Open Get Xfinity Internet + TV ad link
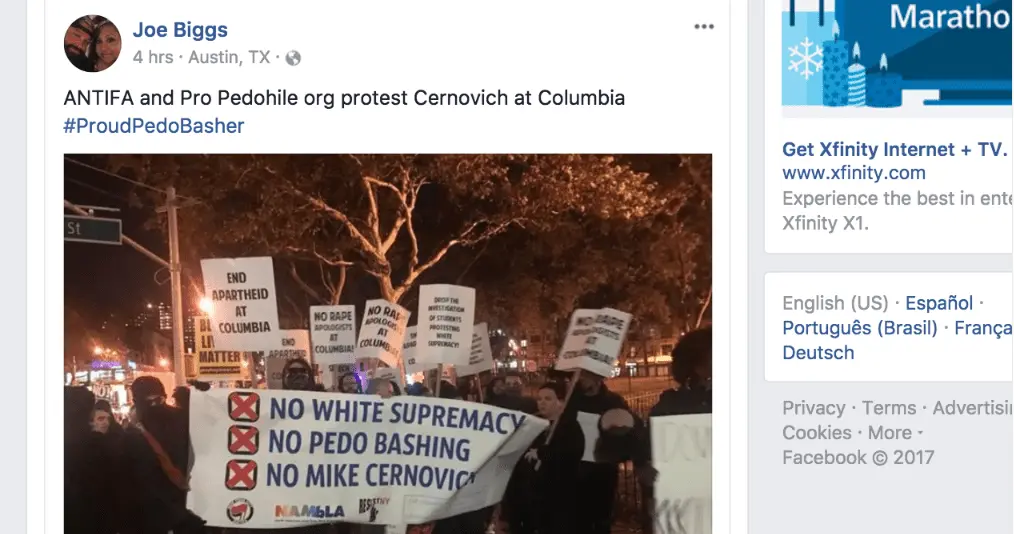Image resolution: width=1014 pixels, height=534 pixels. pyautogui.click(x=894, y=149)
